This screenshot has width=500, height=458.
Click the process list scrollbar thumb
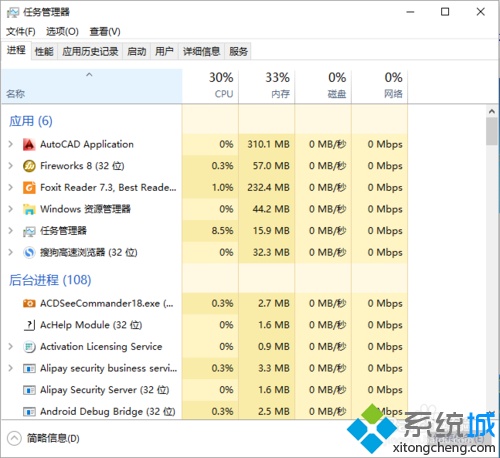[x=492, y=131]
